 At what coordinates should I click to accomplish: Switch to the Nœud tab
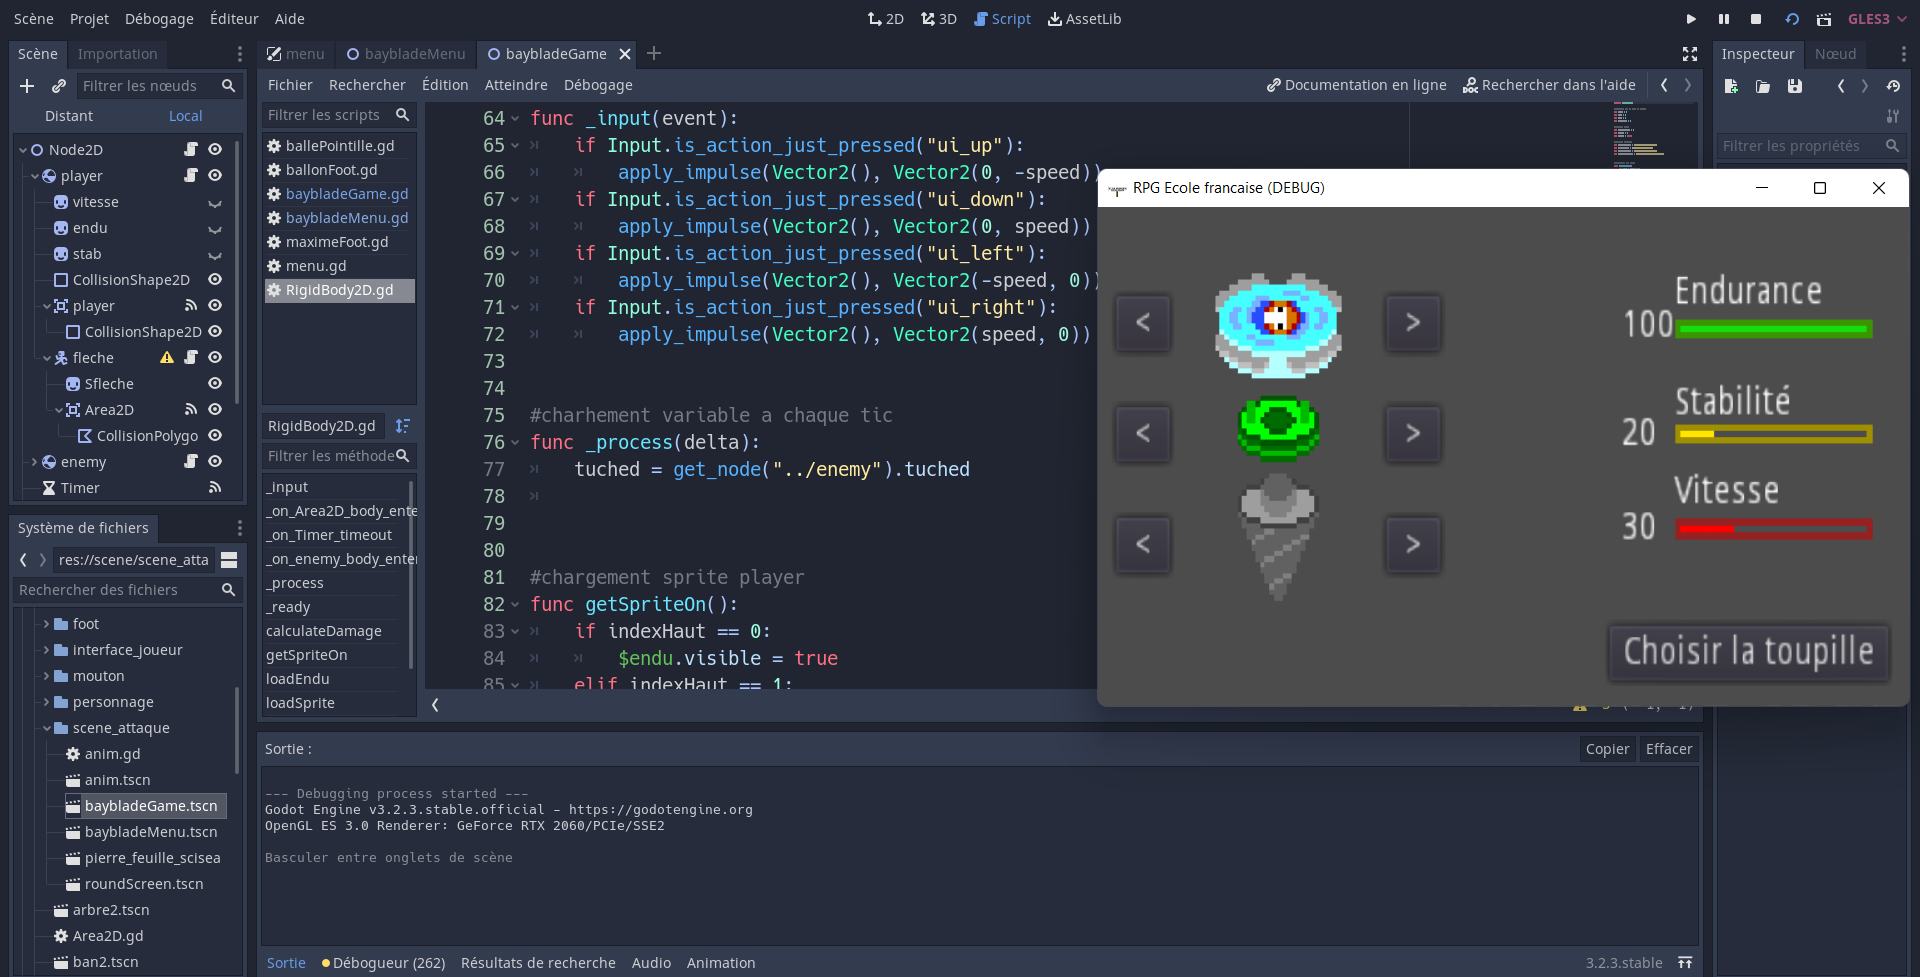click(1835, 54)
